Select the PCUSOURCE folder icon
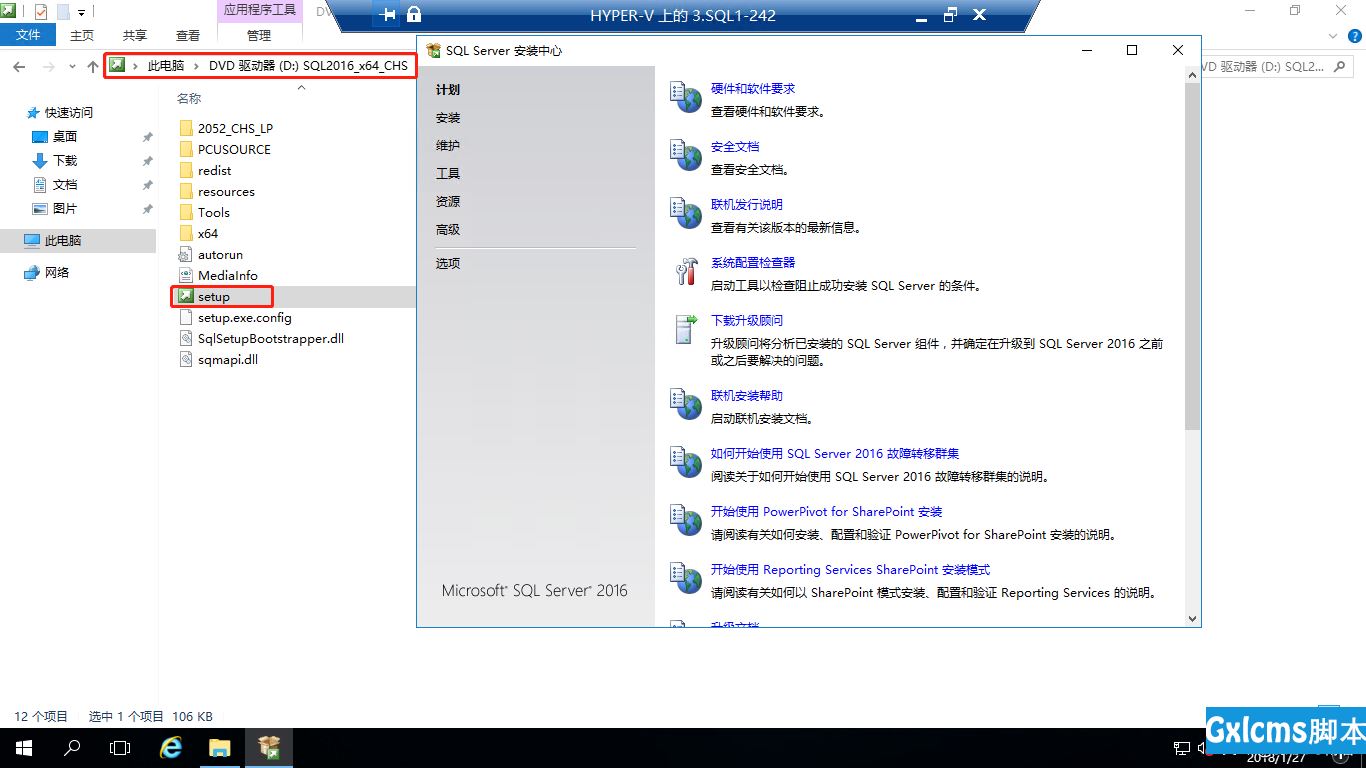 tap(186, 149)
